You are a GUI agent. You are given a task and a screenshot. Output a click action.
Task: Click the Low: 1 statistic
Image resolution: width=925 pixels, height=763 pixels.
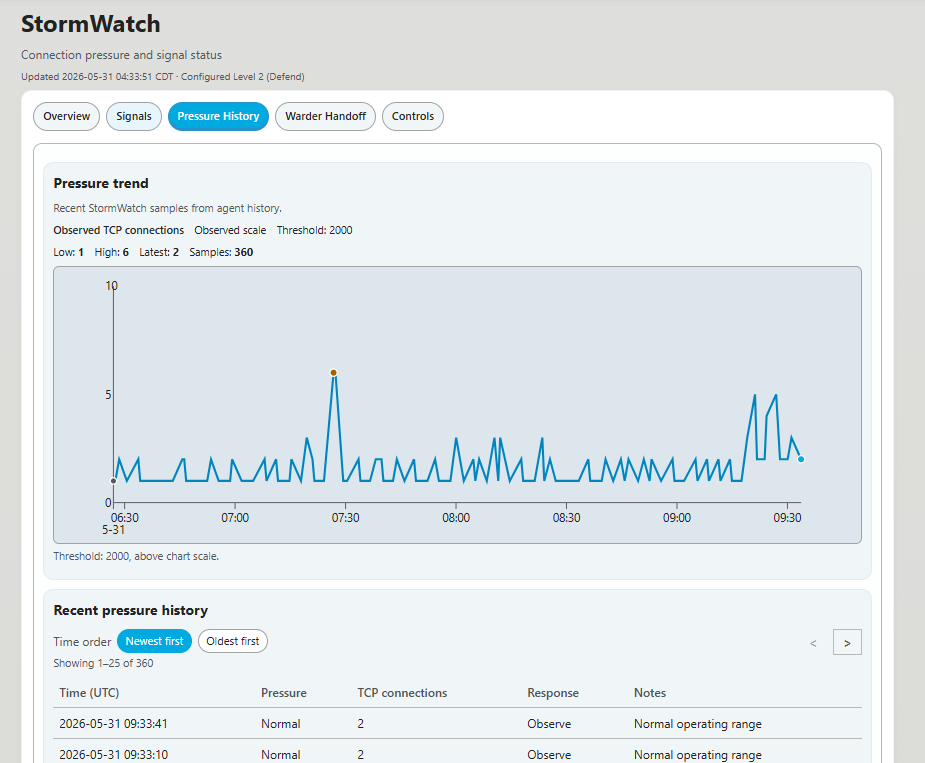[x=68, y=252]
